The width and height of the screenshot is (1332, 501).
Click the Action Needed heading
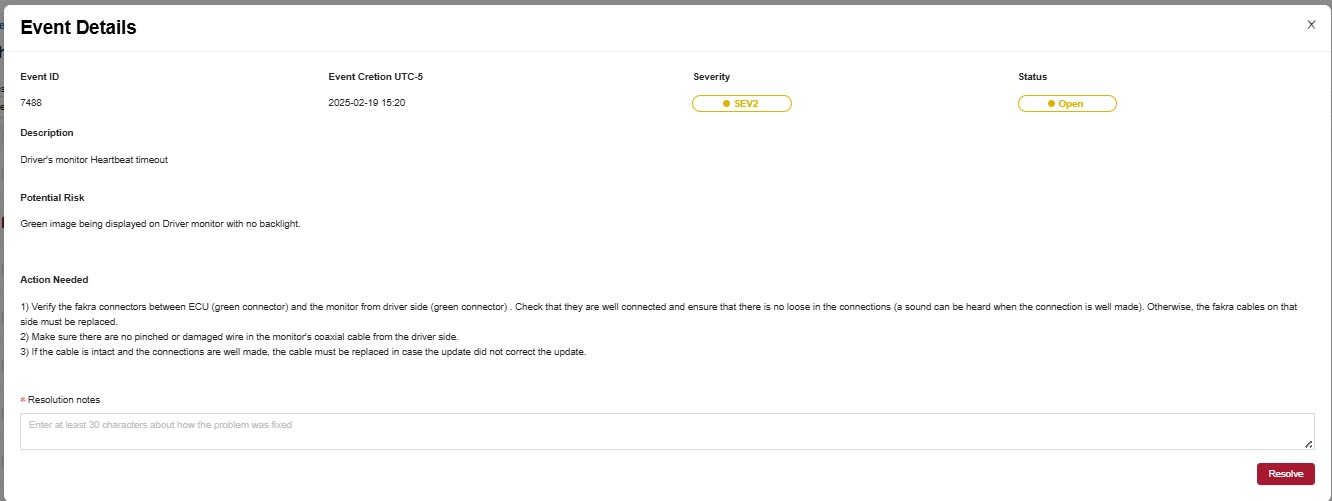pyautogui.click(x=54, y=280)
